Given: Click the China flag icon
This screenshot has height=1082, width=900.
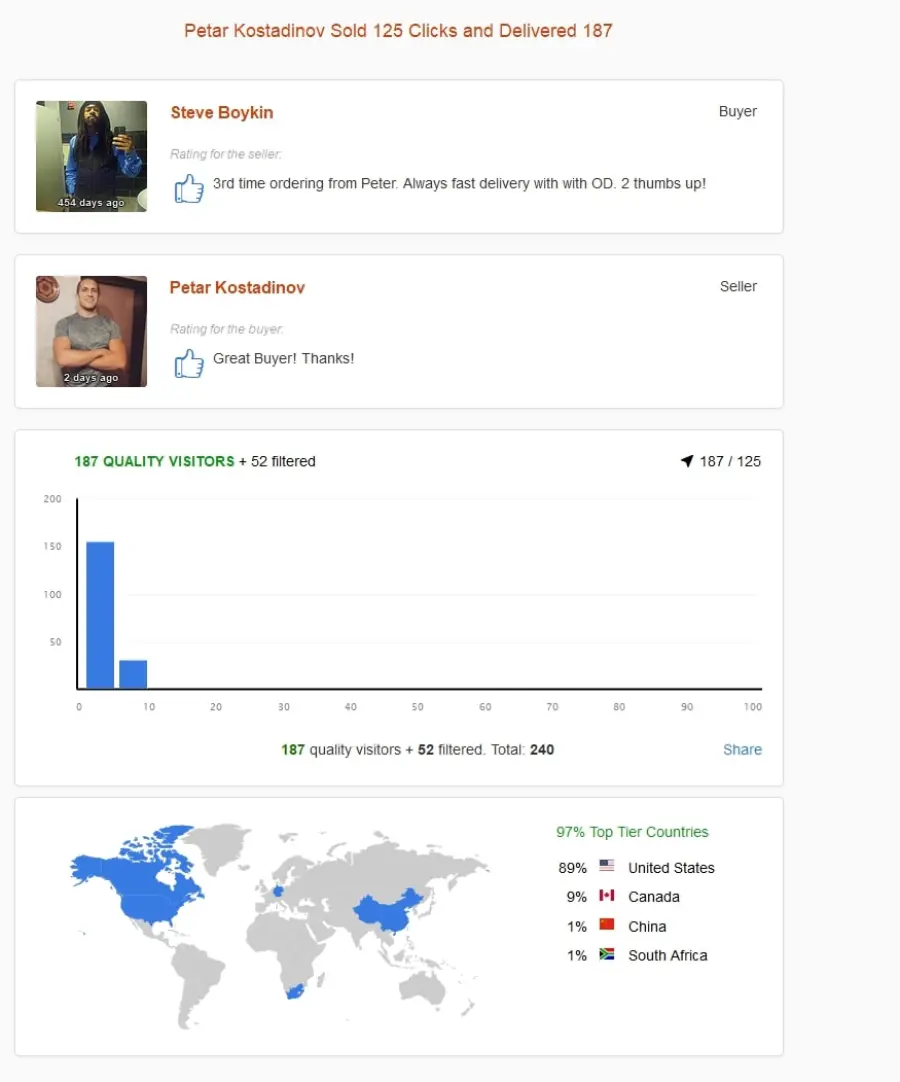Looking at the screenshot, I should point(607,924).
